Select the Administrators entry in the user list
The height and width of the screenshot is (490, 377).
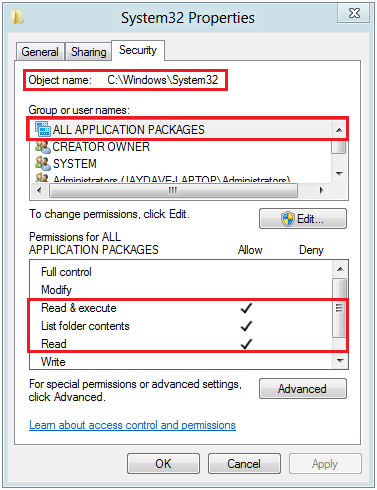click(x=180, y=178)
